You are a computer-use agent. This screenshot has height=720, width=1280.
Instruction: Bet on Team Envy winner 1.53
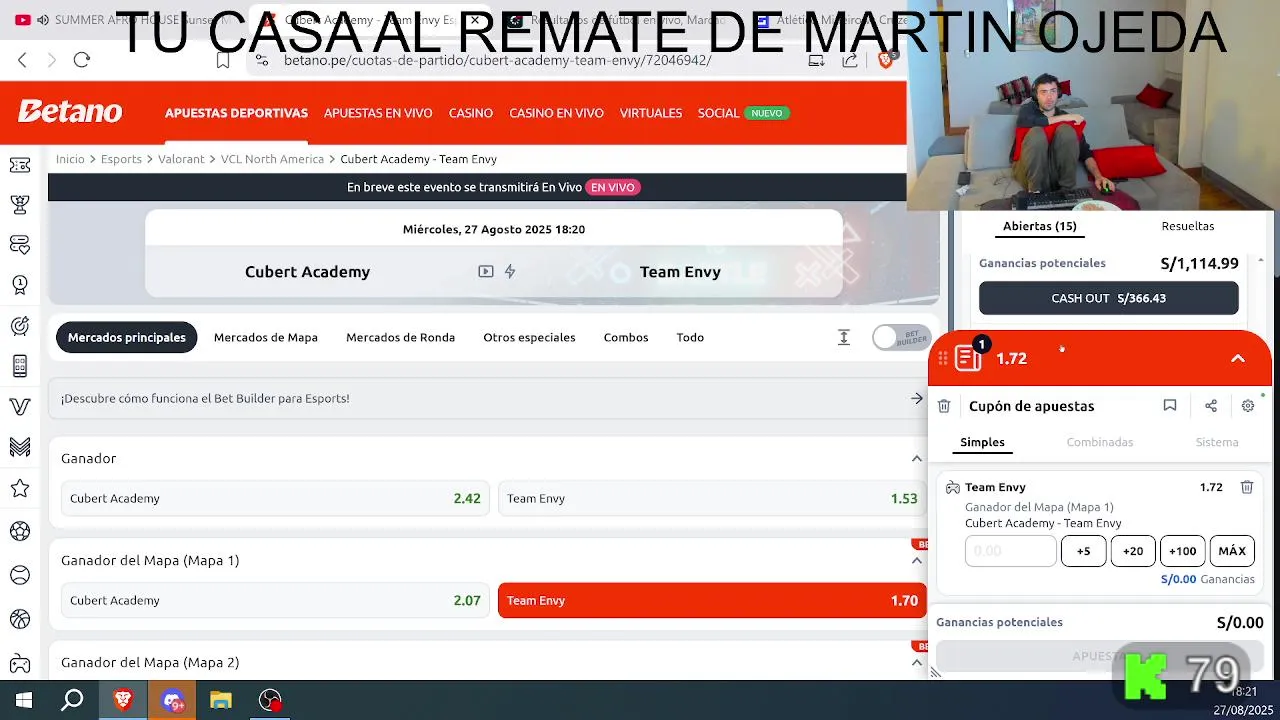click(x=712, y=498)
